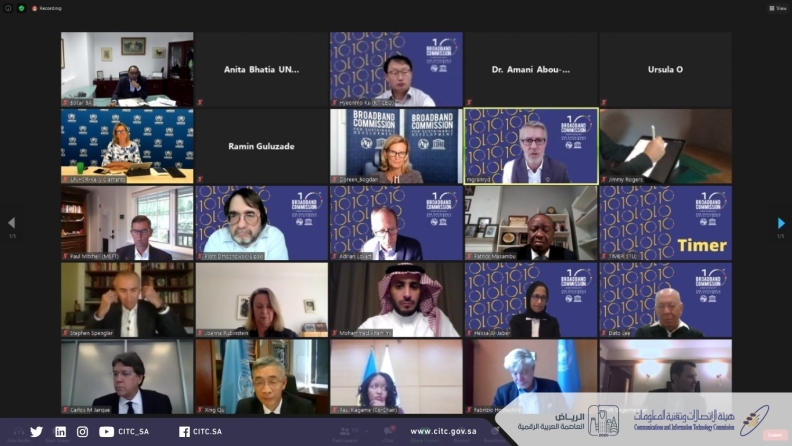
Task: Go to previous page of participants
Action: (12, 223)
